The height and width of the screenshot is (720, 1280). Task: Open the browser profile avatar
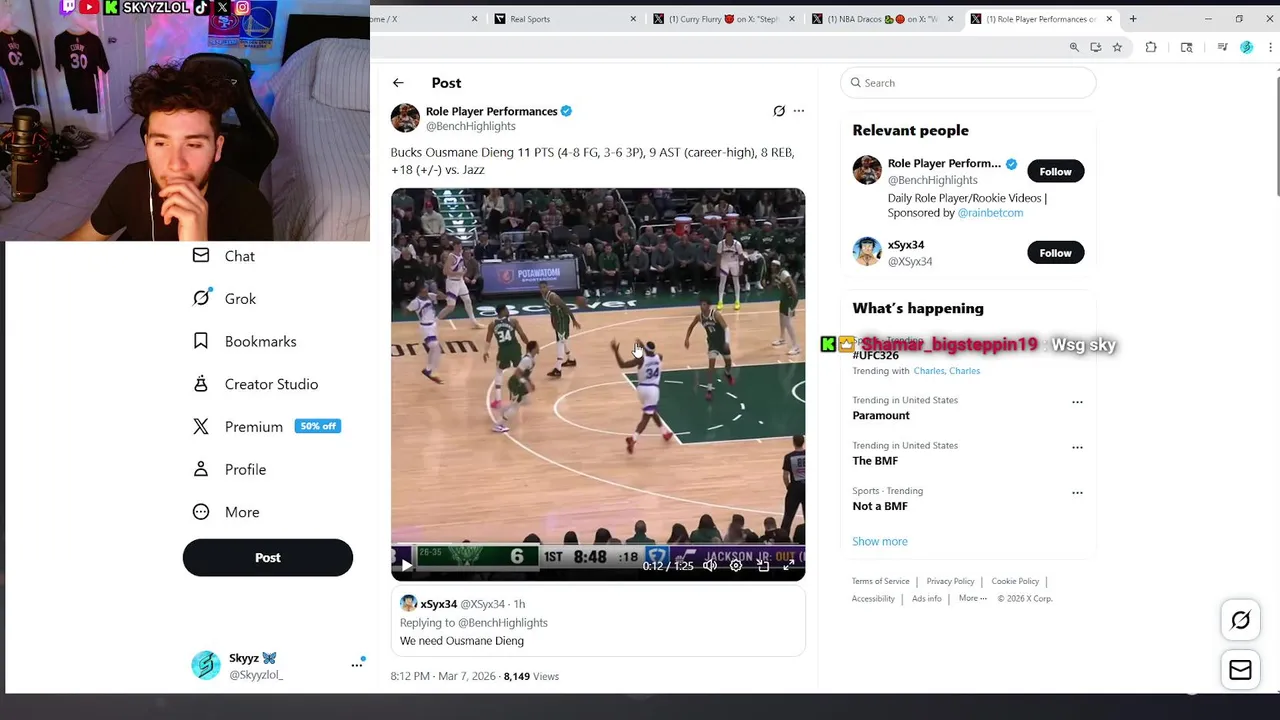[x=1246, y=47]
